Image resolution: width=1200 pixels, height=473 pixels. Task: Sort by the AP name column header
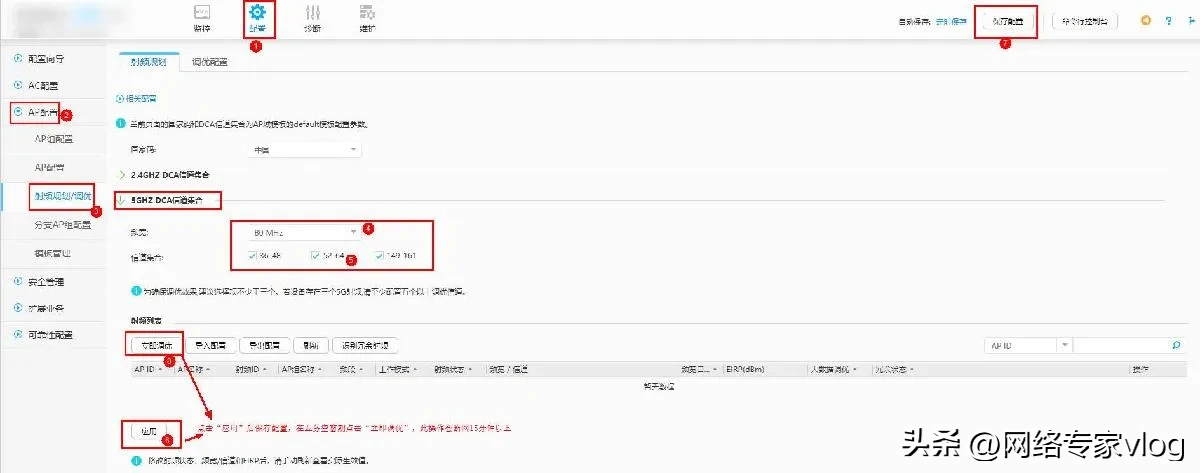pyautogui.click(x=192, y=369)
